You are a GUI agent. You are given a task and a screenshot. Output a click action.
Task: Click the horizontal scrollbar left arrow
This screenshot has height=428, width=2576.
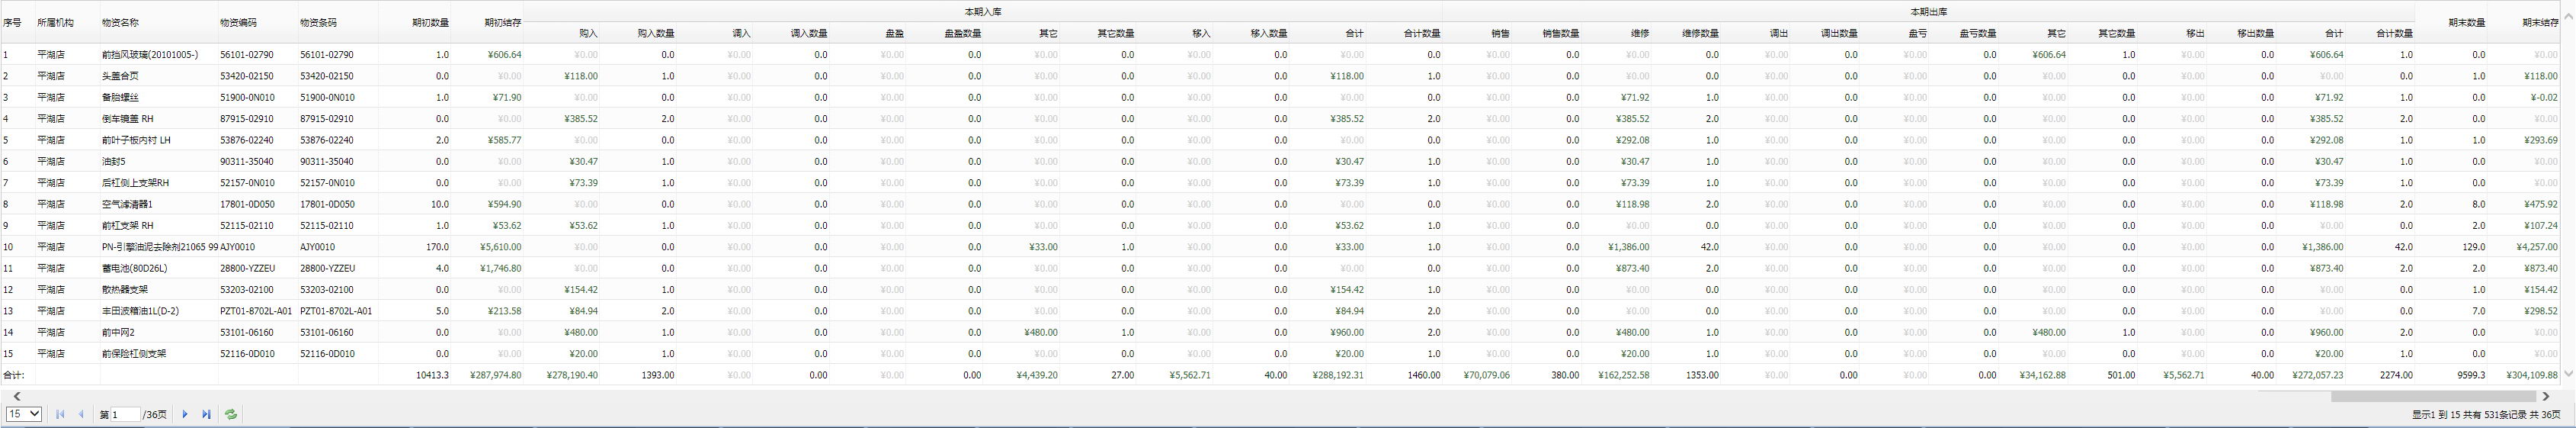[17, 397]
